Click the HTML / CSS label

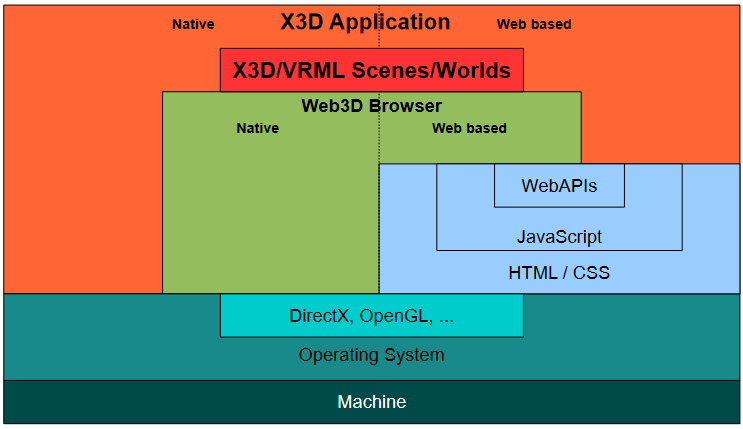(559, 272)
